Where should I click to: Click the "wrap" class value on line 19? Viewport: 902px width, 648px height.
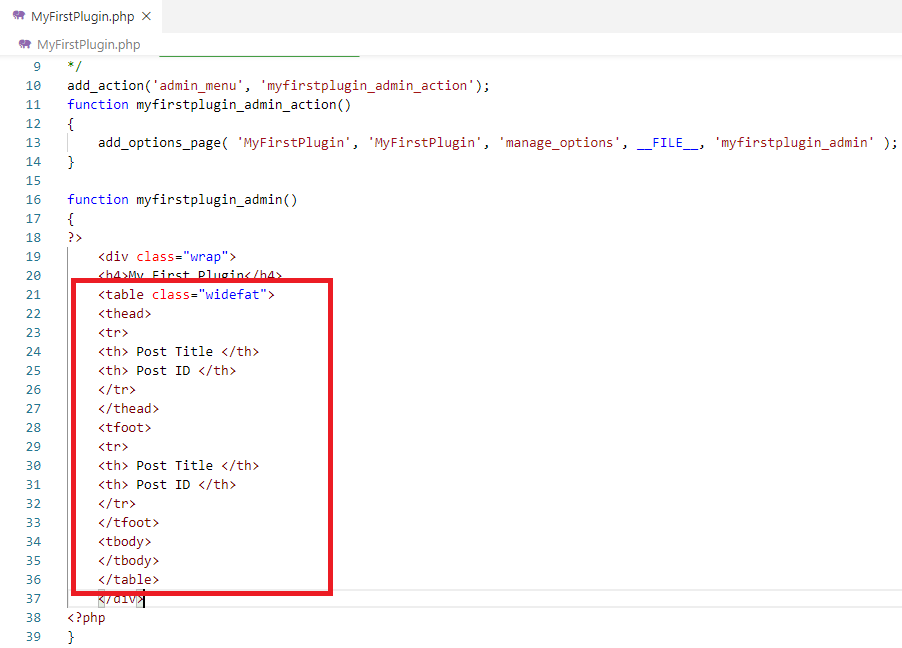[205, 257]
